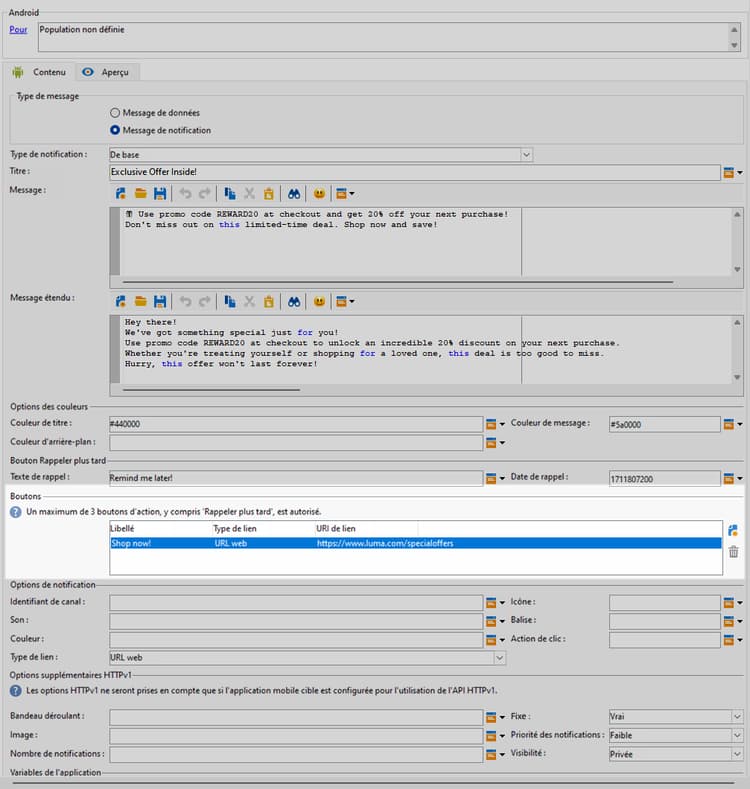Click the Redo icon in Message toolbar
This screenshot has height=789, width=750.
pos(204,194)
